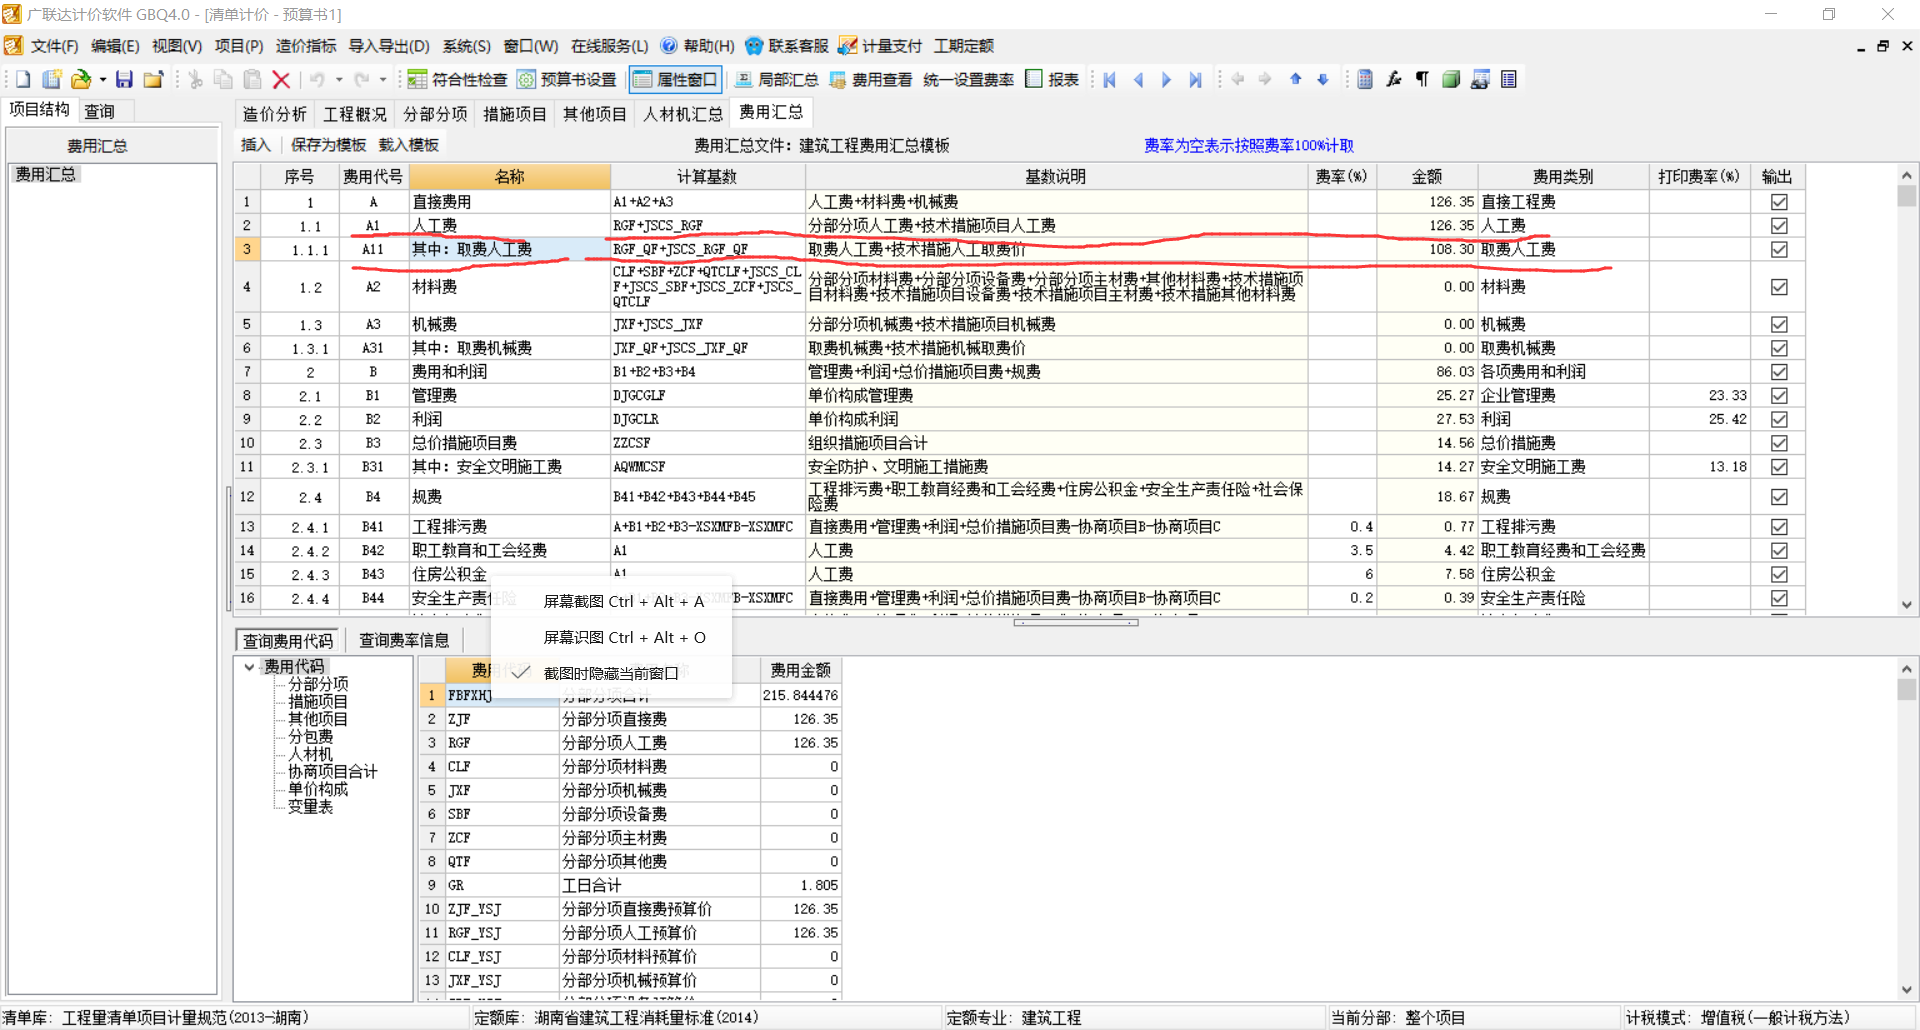The image size is (1920, 1030).
Task: Open the dropdown arrow next to Open icon
Action: tap(102, 79)
